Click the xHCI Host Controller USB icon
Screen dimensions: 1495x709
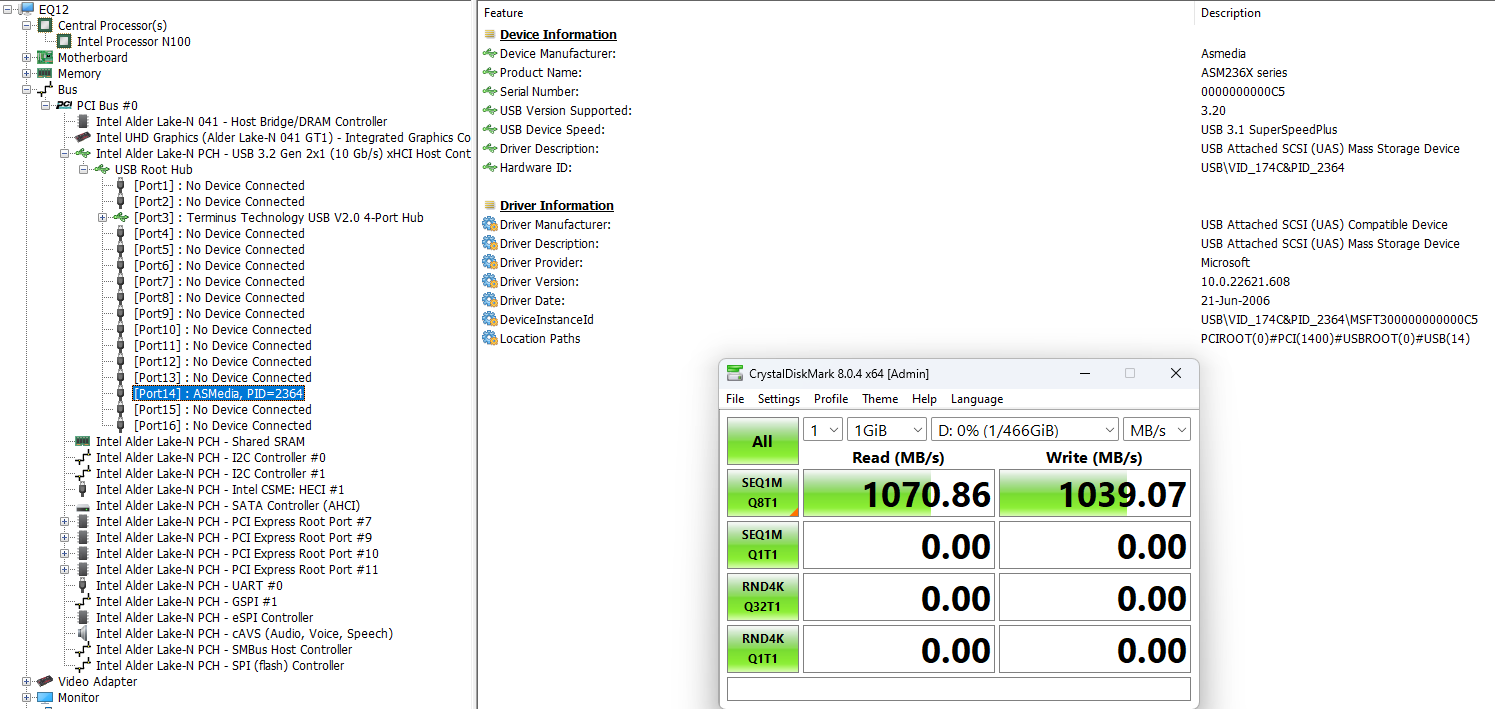tap(83, 153)
